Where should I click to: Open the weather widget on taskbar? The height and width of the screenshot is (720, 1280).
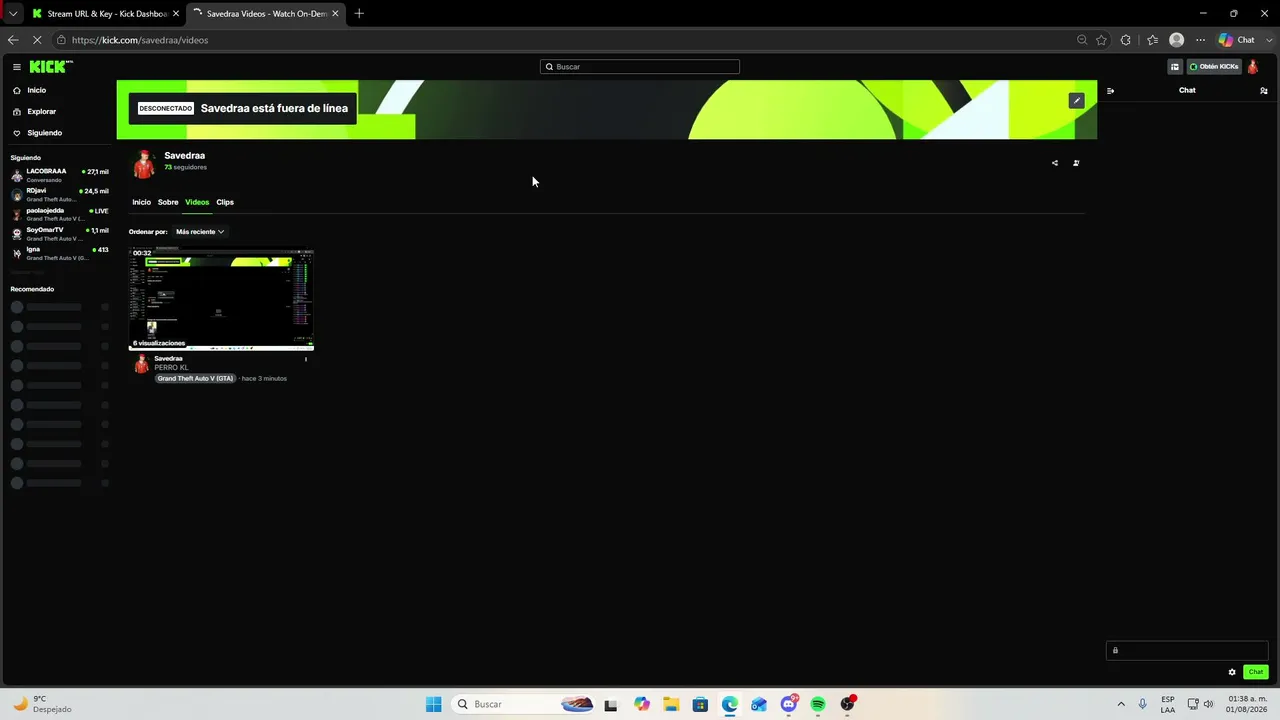tap(42, 704)
